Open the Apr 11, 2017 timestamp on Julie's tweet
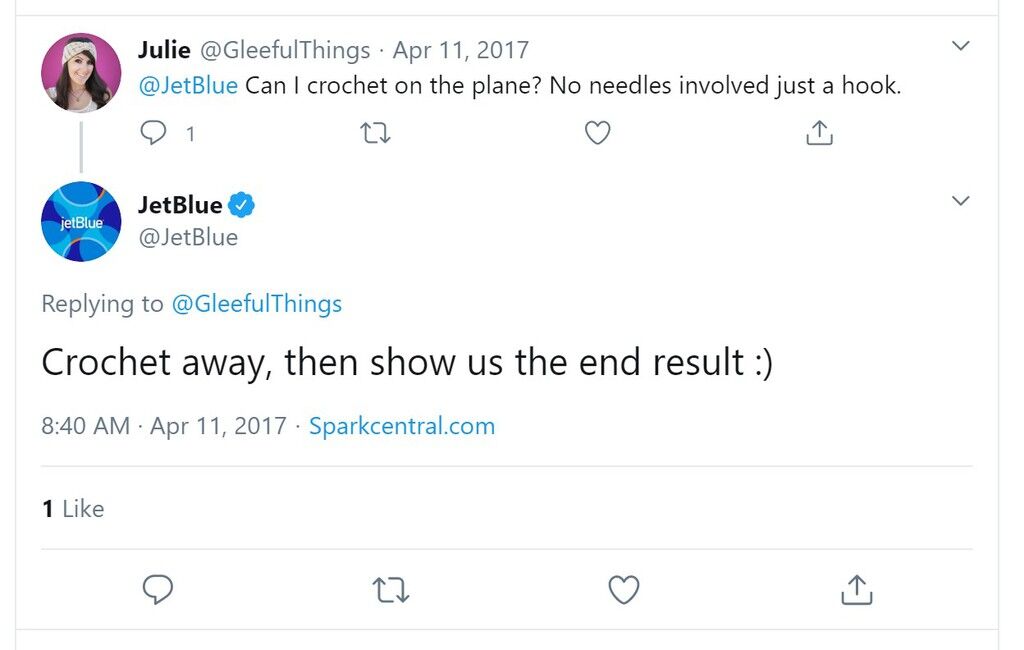This screenshot has width=1024, height=650. click(460, 50)
